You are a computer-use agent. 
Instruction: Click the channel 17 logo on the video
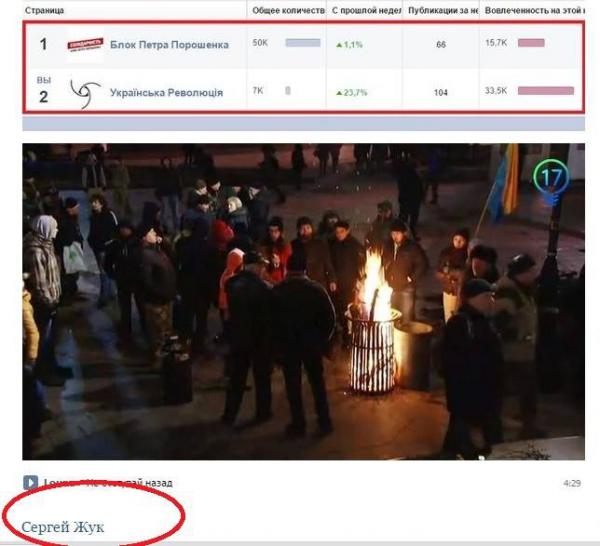coord(549,177)
